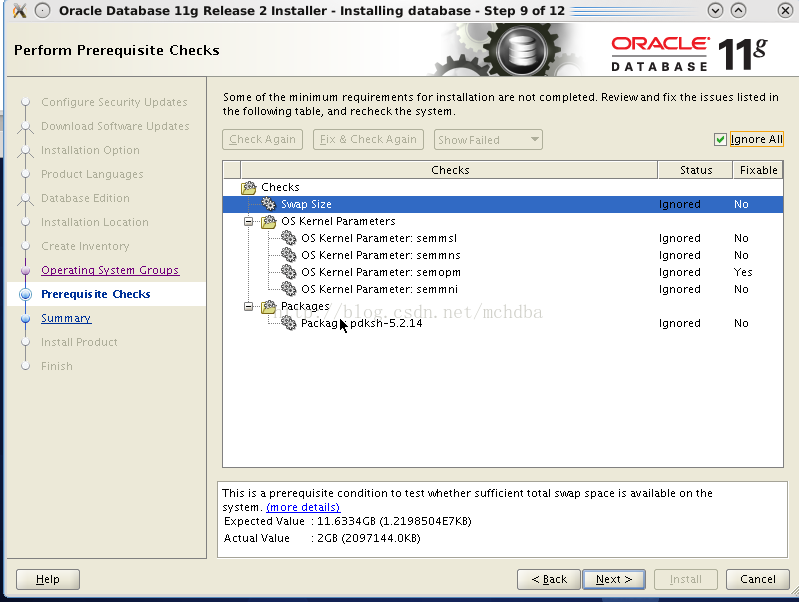799x602 pixels.
Task: Open the more details link
Action: tap(302, 507)
